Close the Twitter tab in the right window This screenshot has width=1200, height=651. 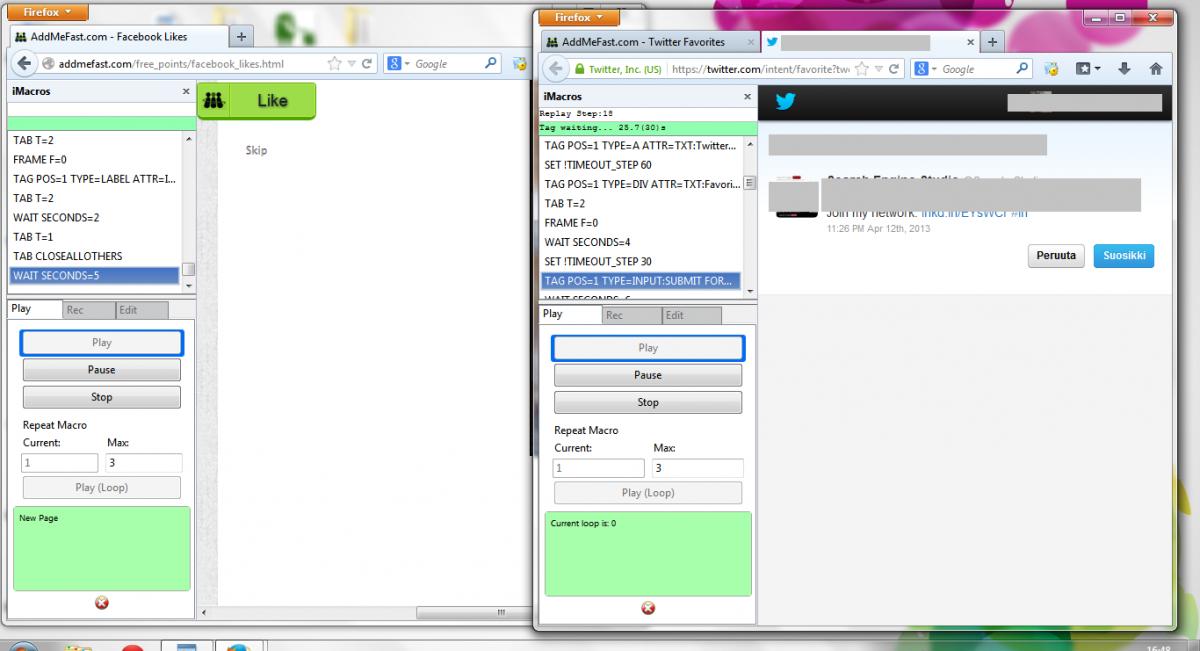(969, 43)
